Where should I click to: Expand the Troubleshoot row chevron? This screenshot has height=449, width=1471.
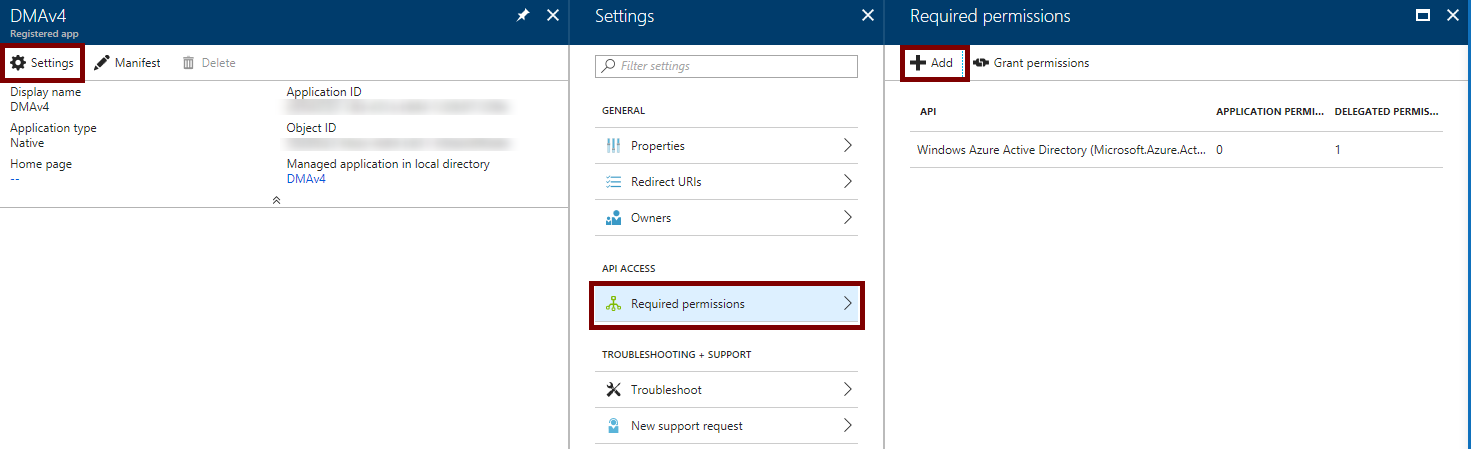[847, 390]
